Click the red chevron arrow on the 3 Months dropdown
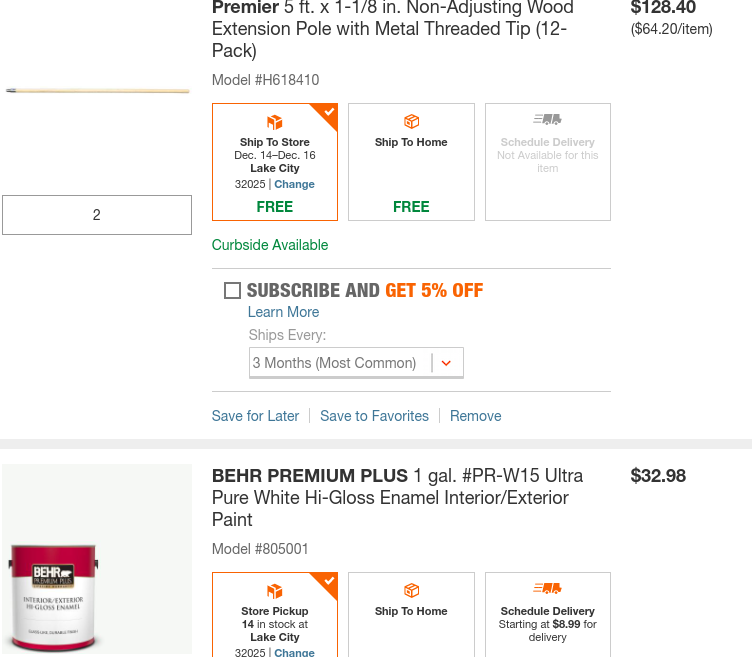The height and width of the screenshot is (657, 752). pos(446,363)
